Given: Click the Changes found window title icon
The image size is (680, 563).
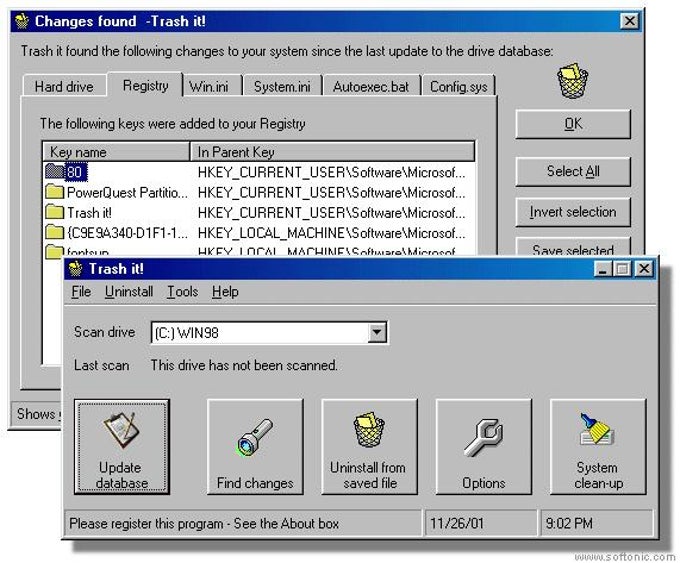Looking at the screenshot, I should 22,21.
